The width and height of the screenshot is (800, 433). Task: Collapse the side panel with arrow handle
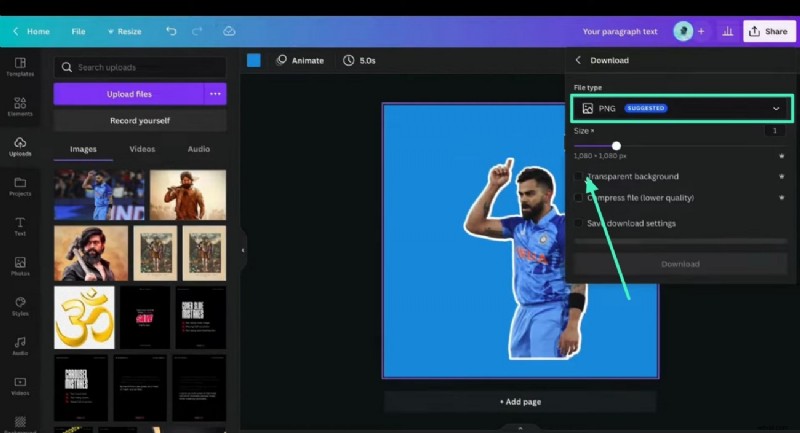(x=243, y=250)
